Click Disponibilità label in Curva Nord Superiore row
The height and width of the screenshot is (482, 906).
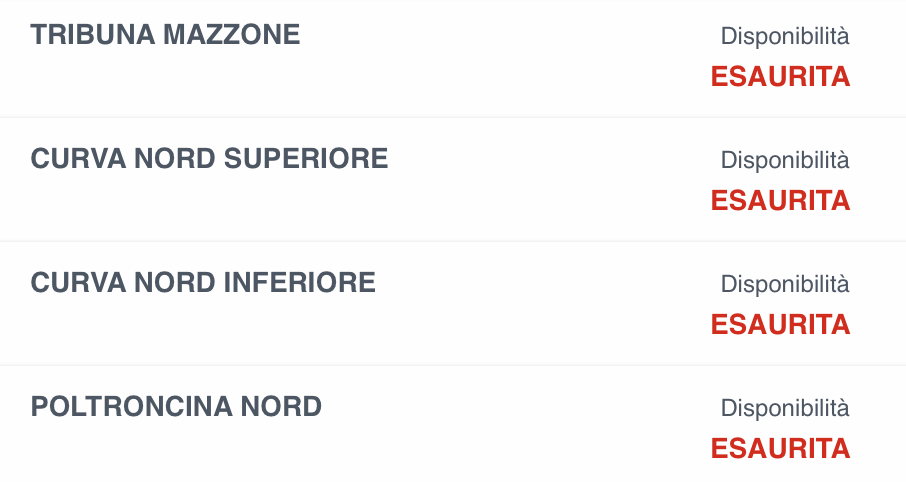[785, 160]
